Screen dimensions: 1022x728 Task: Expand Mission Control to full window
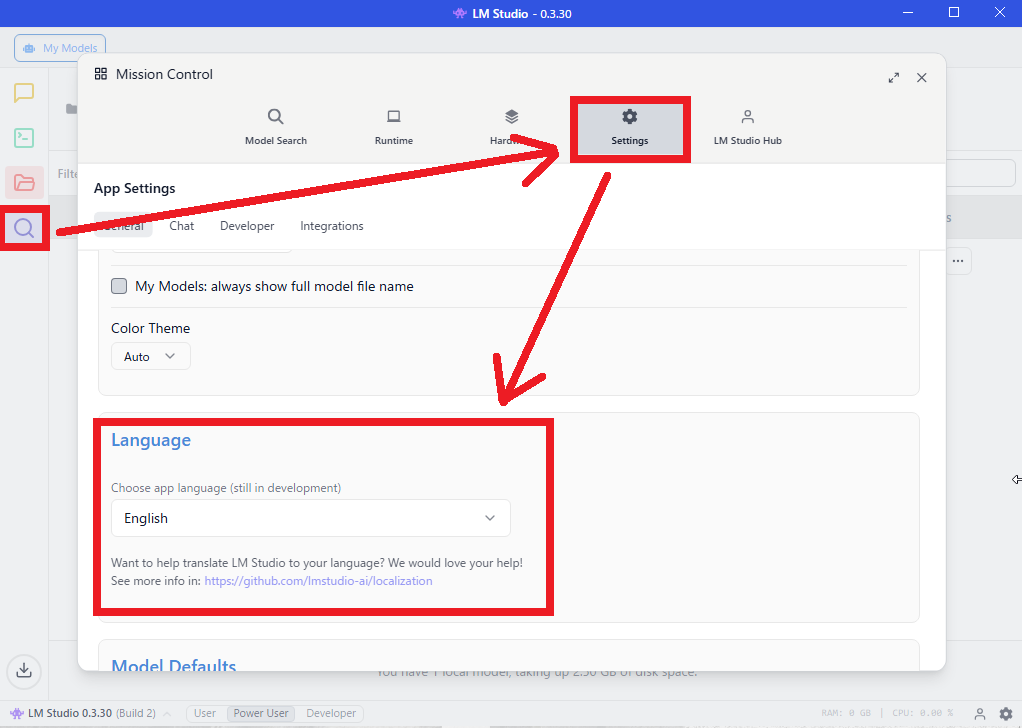click(x=894, y=78)
